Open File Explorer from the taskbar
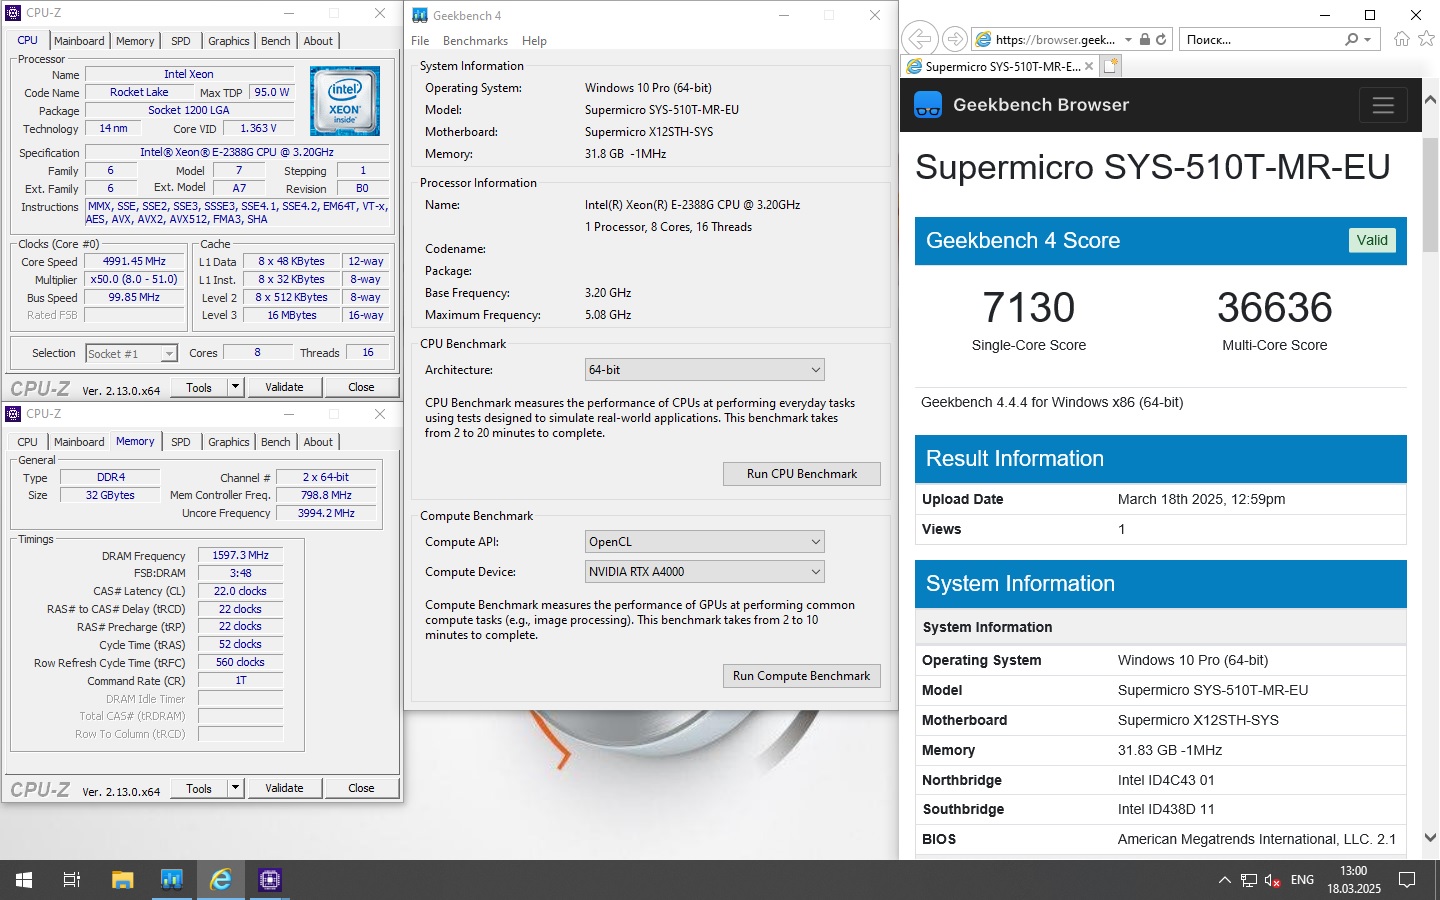1440x900 pixels. pyautogui.click(x=122, y=880)
